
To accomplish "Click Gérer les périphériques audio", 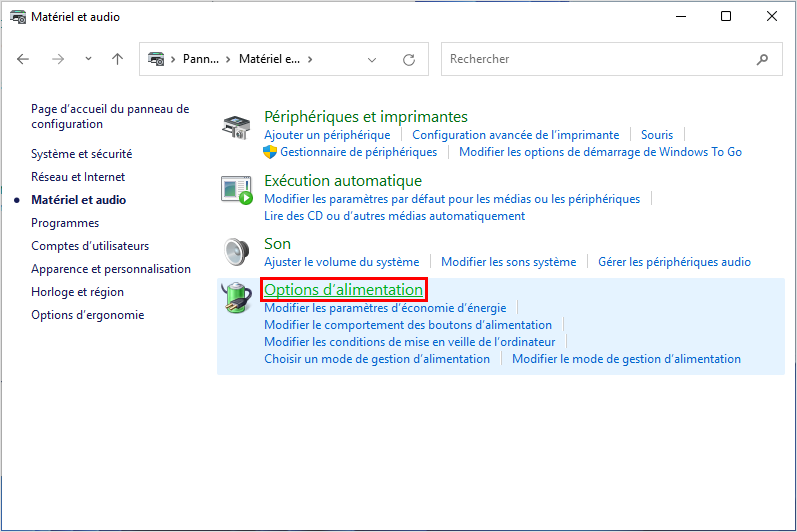I will tap(674, 262).
